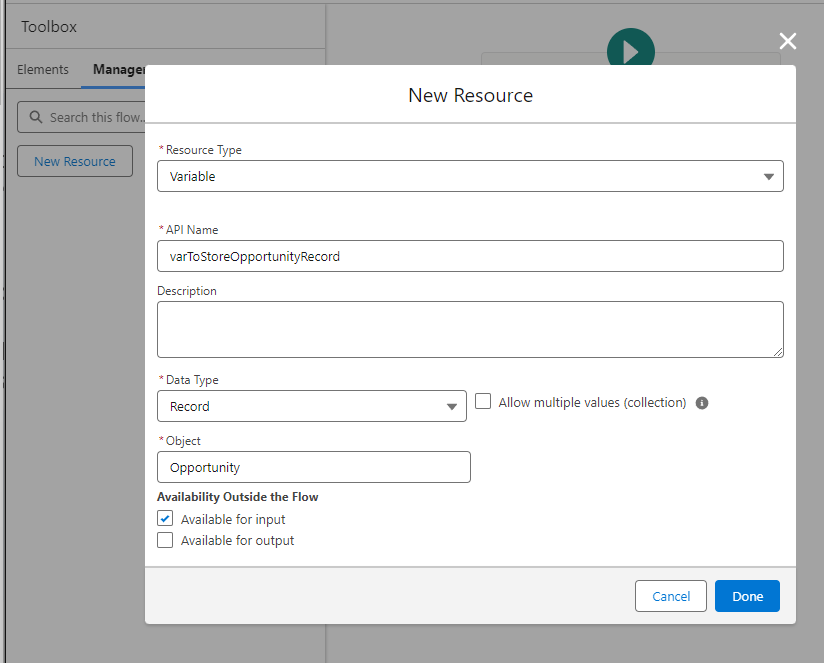
Task: Click the info icon beside collection option
Action: pyautogui.click(x=702, y=403)
